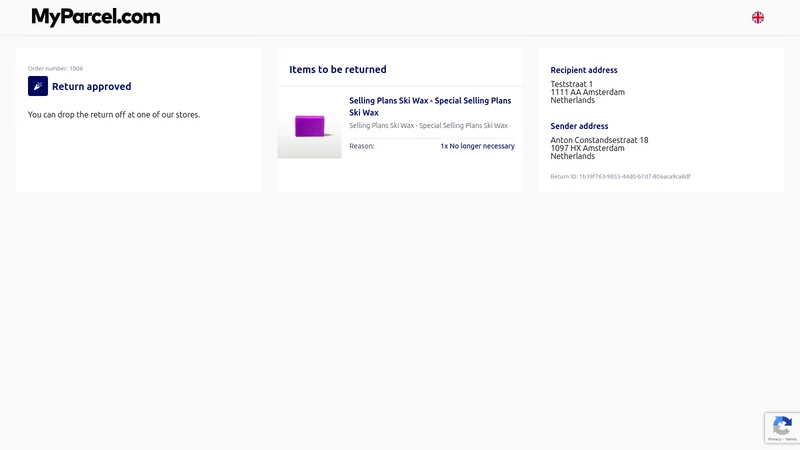Click the Sender address heading
Viewport: 800px width, 450px height.
[579, 126]
